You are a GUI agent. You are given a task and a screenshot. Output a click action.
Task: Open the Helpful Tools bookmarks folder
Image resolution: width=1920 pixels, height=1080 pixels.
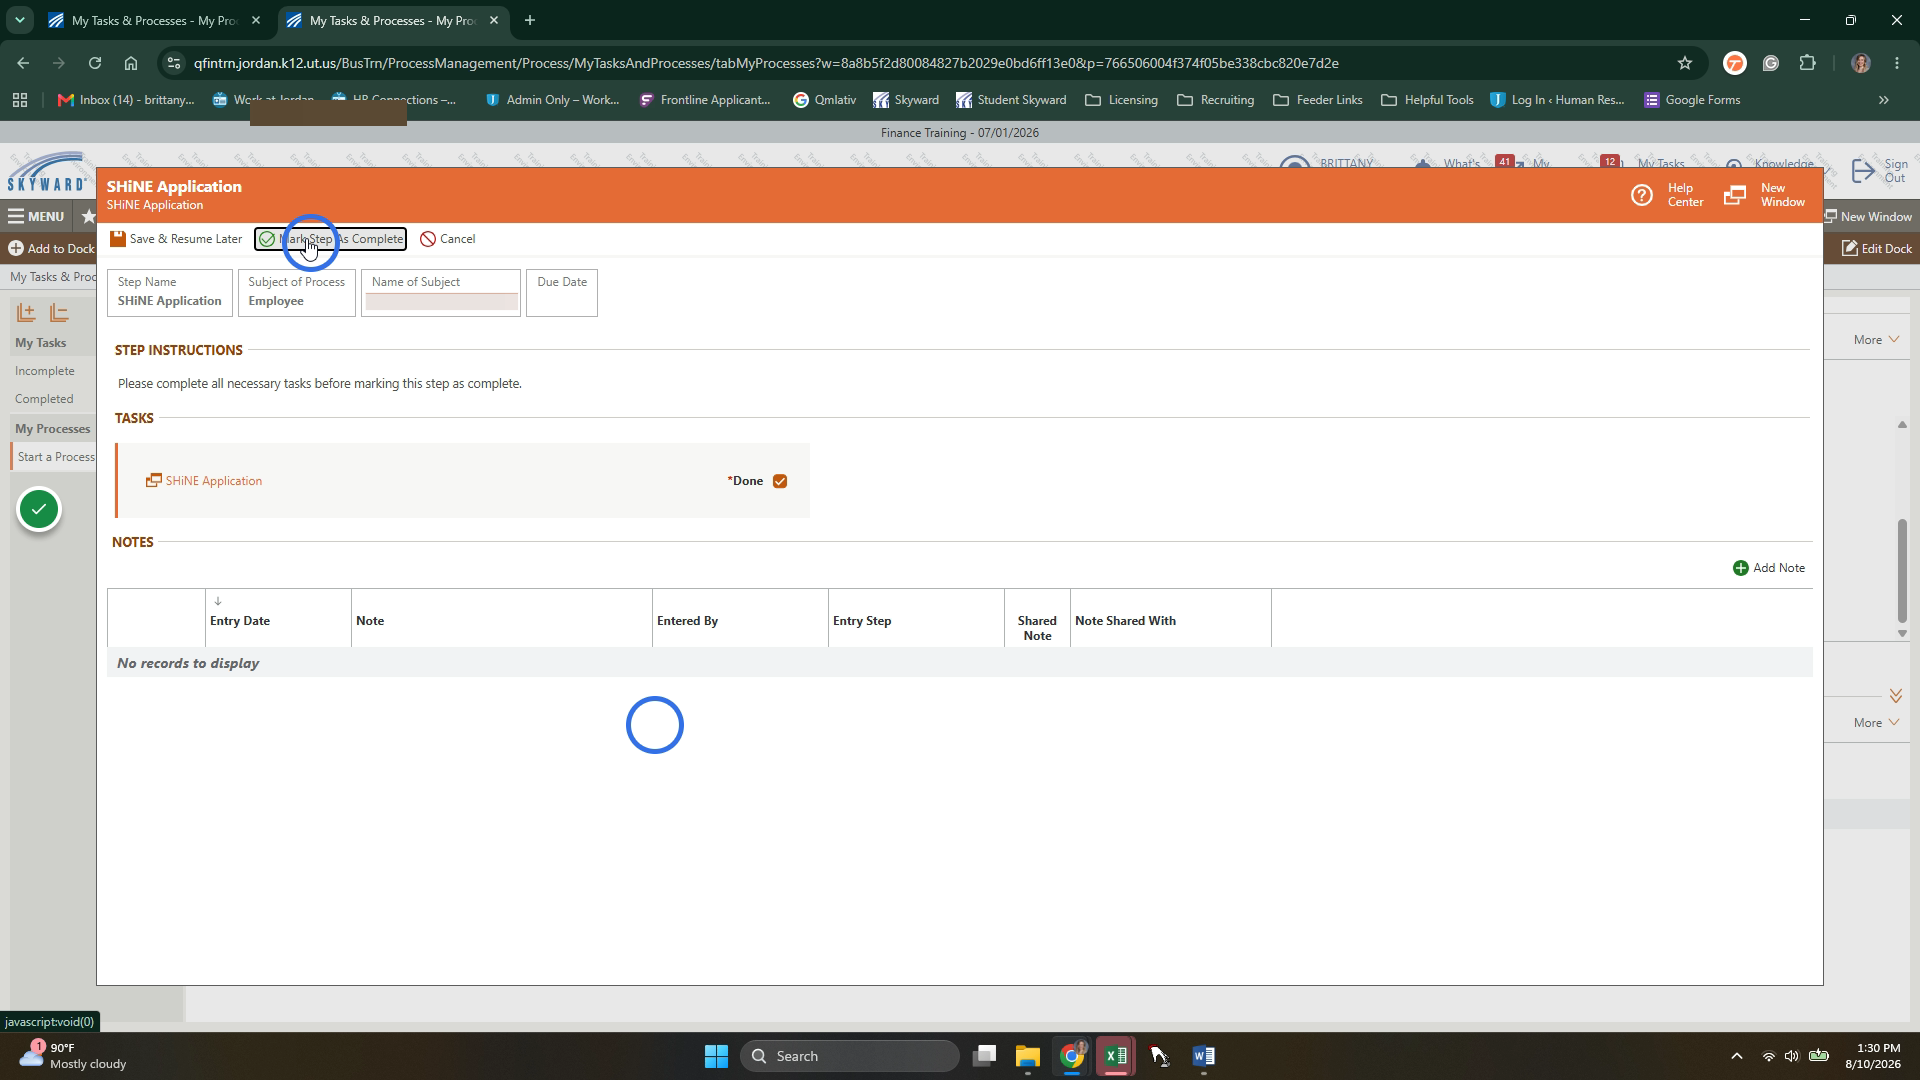click(1427, 100)
